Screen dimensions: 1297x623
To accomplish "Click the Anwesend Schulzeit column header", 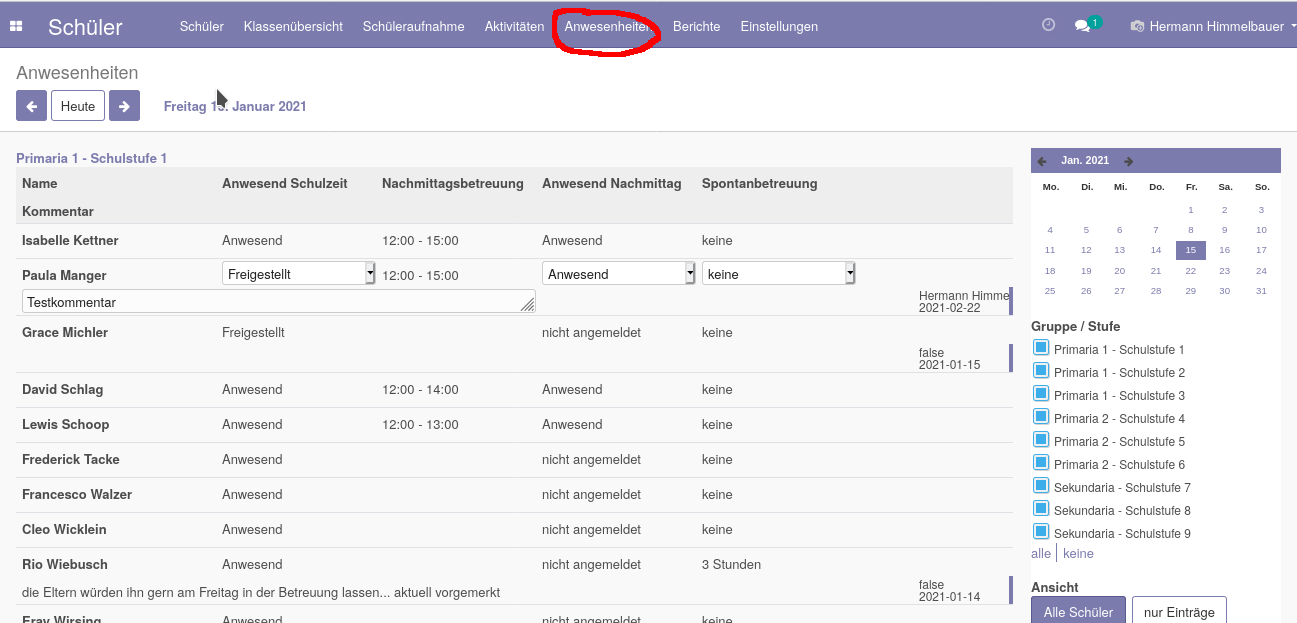I will (285, 184).
